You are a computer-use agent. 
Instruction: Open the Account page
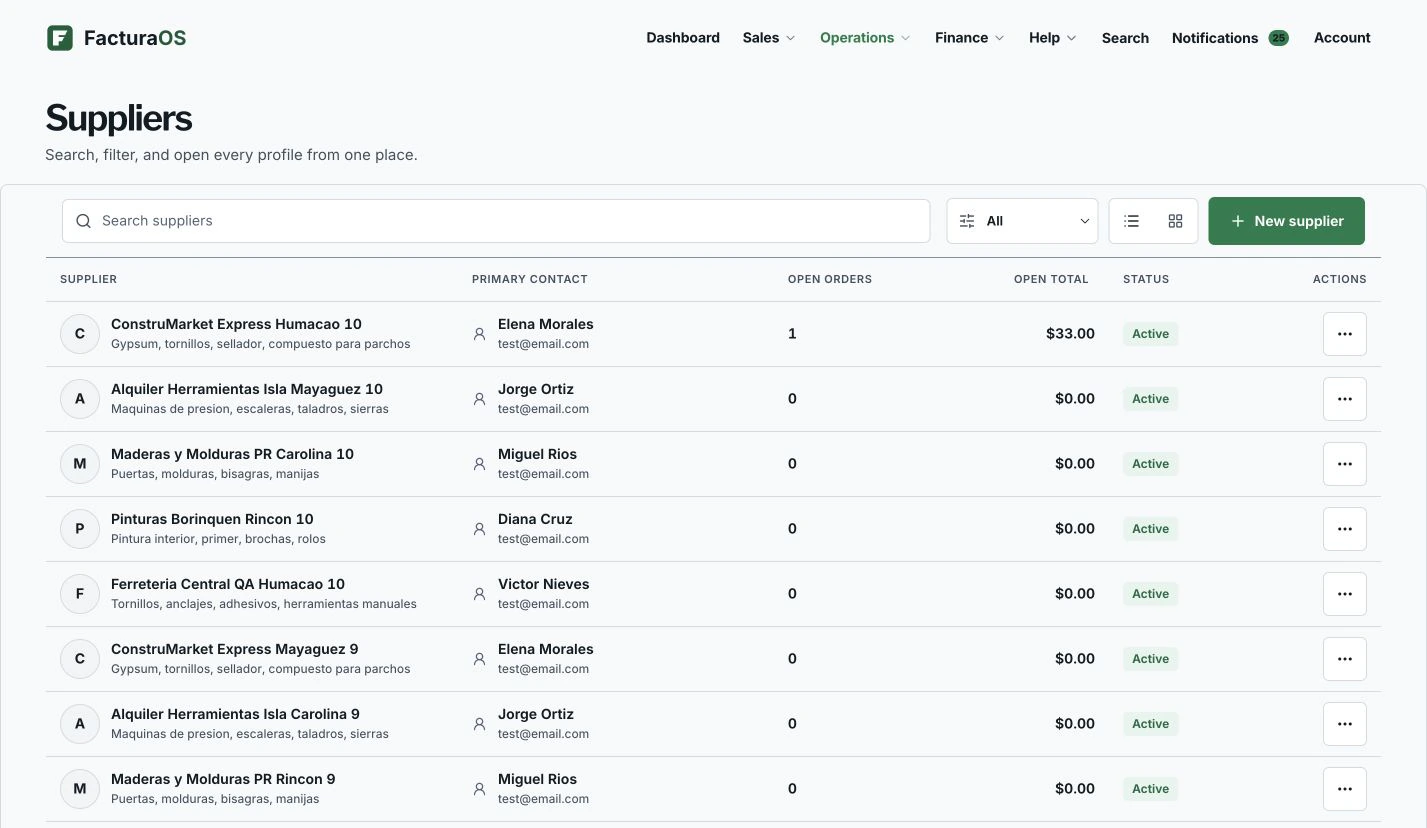(x=1342, y=38)
